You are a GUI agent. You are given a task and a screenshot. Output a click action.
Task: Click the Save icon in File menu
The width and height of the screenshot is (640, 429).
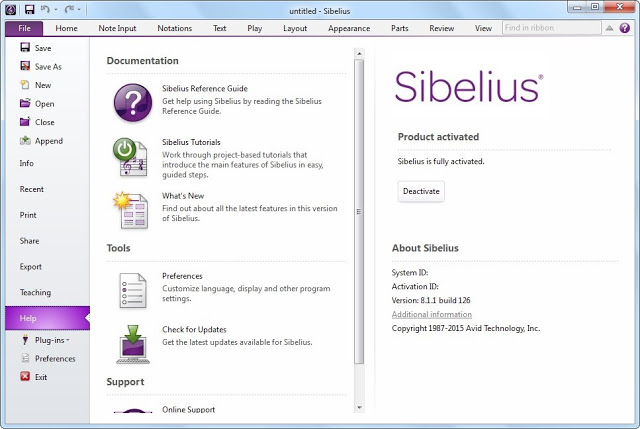tap(25, 47)
